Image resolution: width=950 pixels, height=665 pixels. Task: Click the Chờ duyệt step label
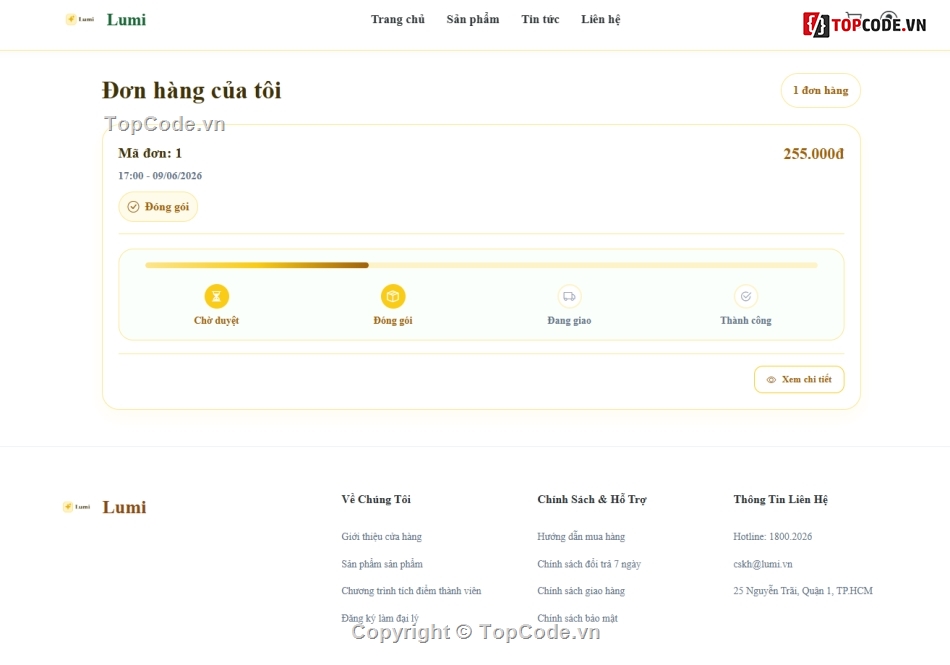click(216, 320)
